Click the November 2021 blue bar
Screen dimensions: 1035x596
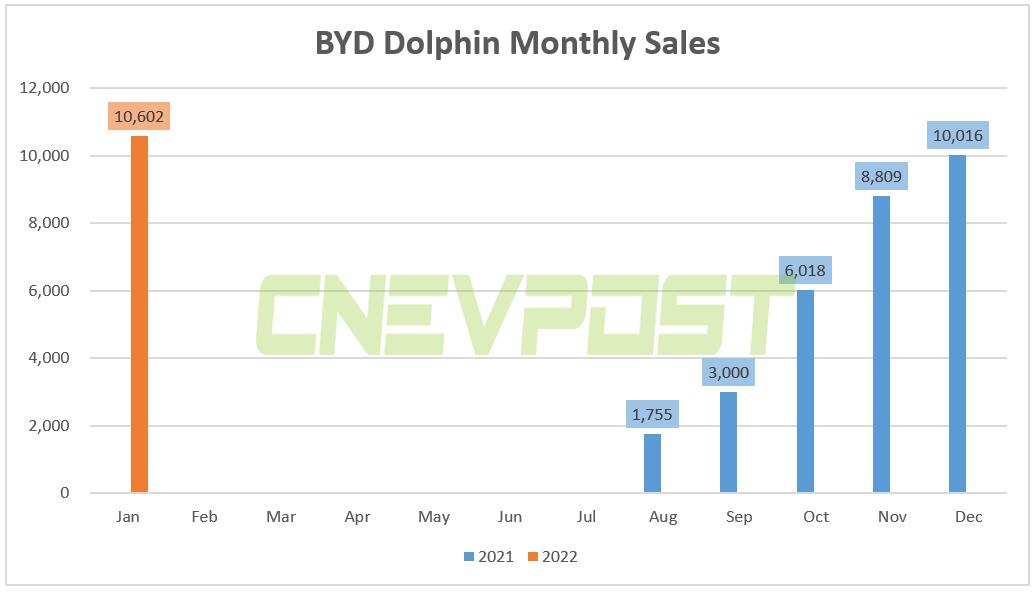click(881, 344)
